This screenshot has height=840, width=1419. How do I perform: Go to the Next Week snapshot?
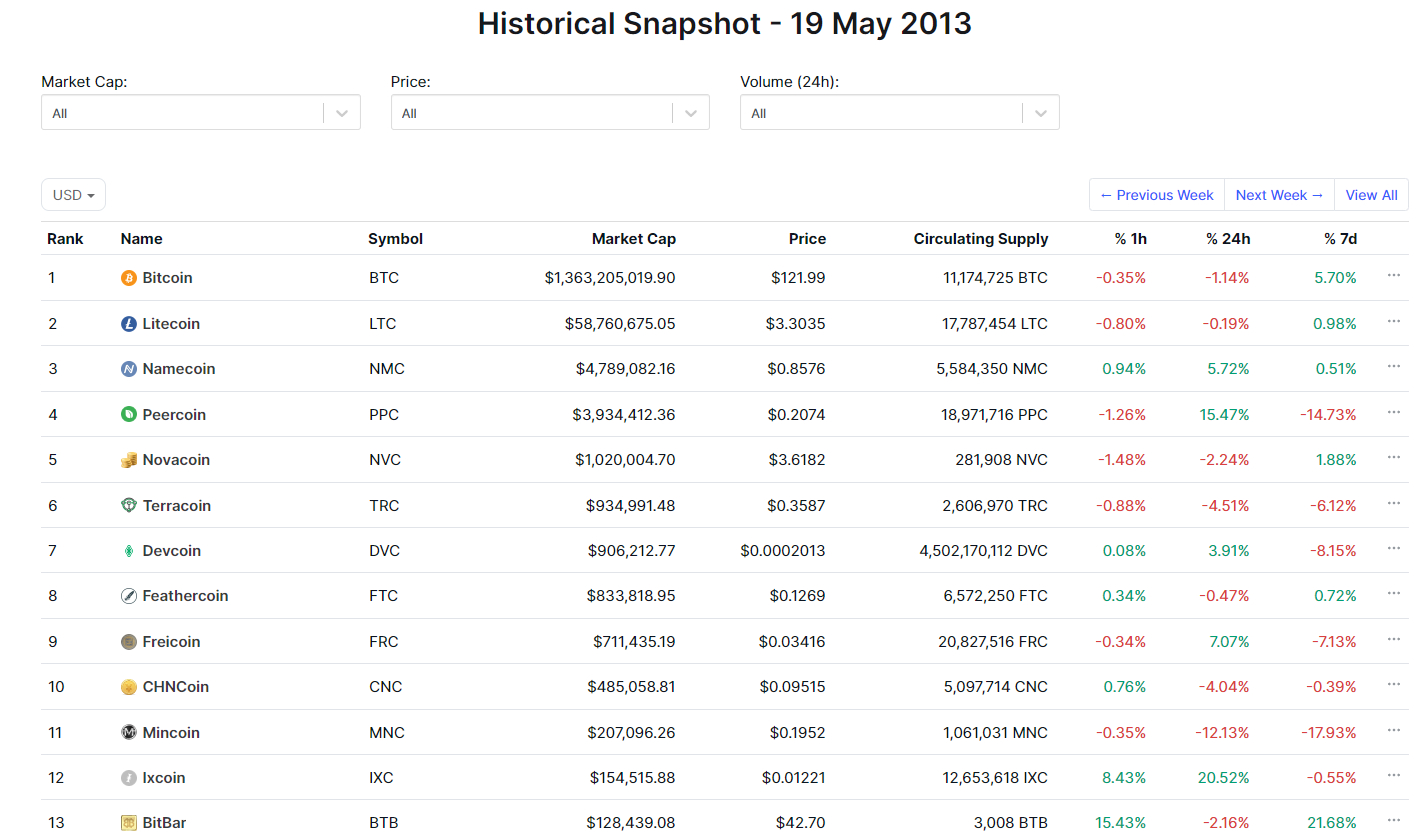point(1279,195)
